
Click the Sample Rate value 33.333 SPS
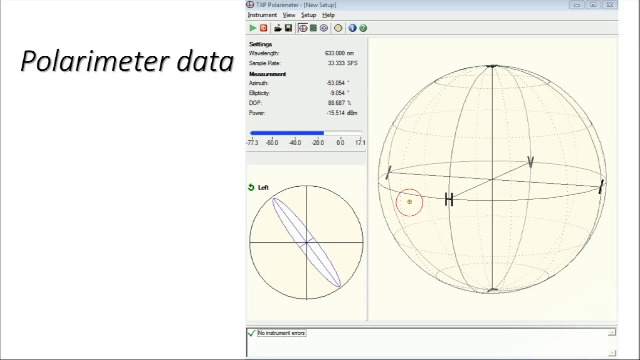click(342, 63)
